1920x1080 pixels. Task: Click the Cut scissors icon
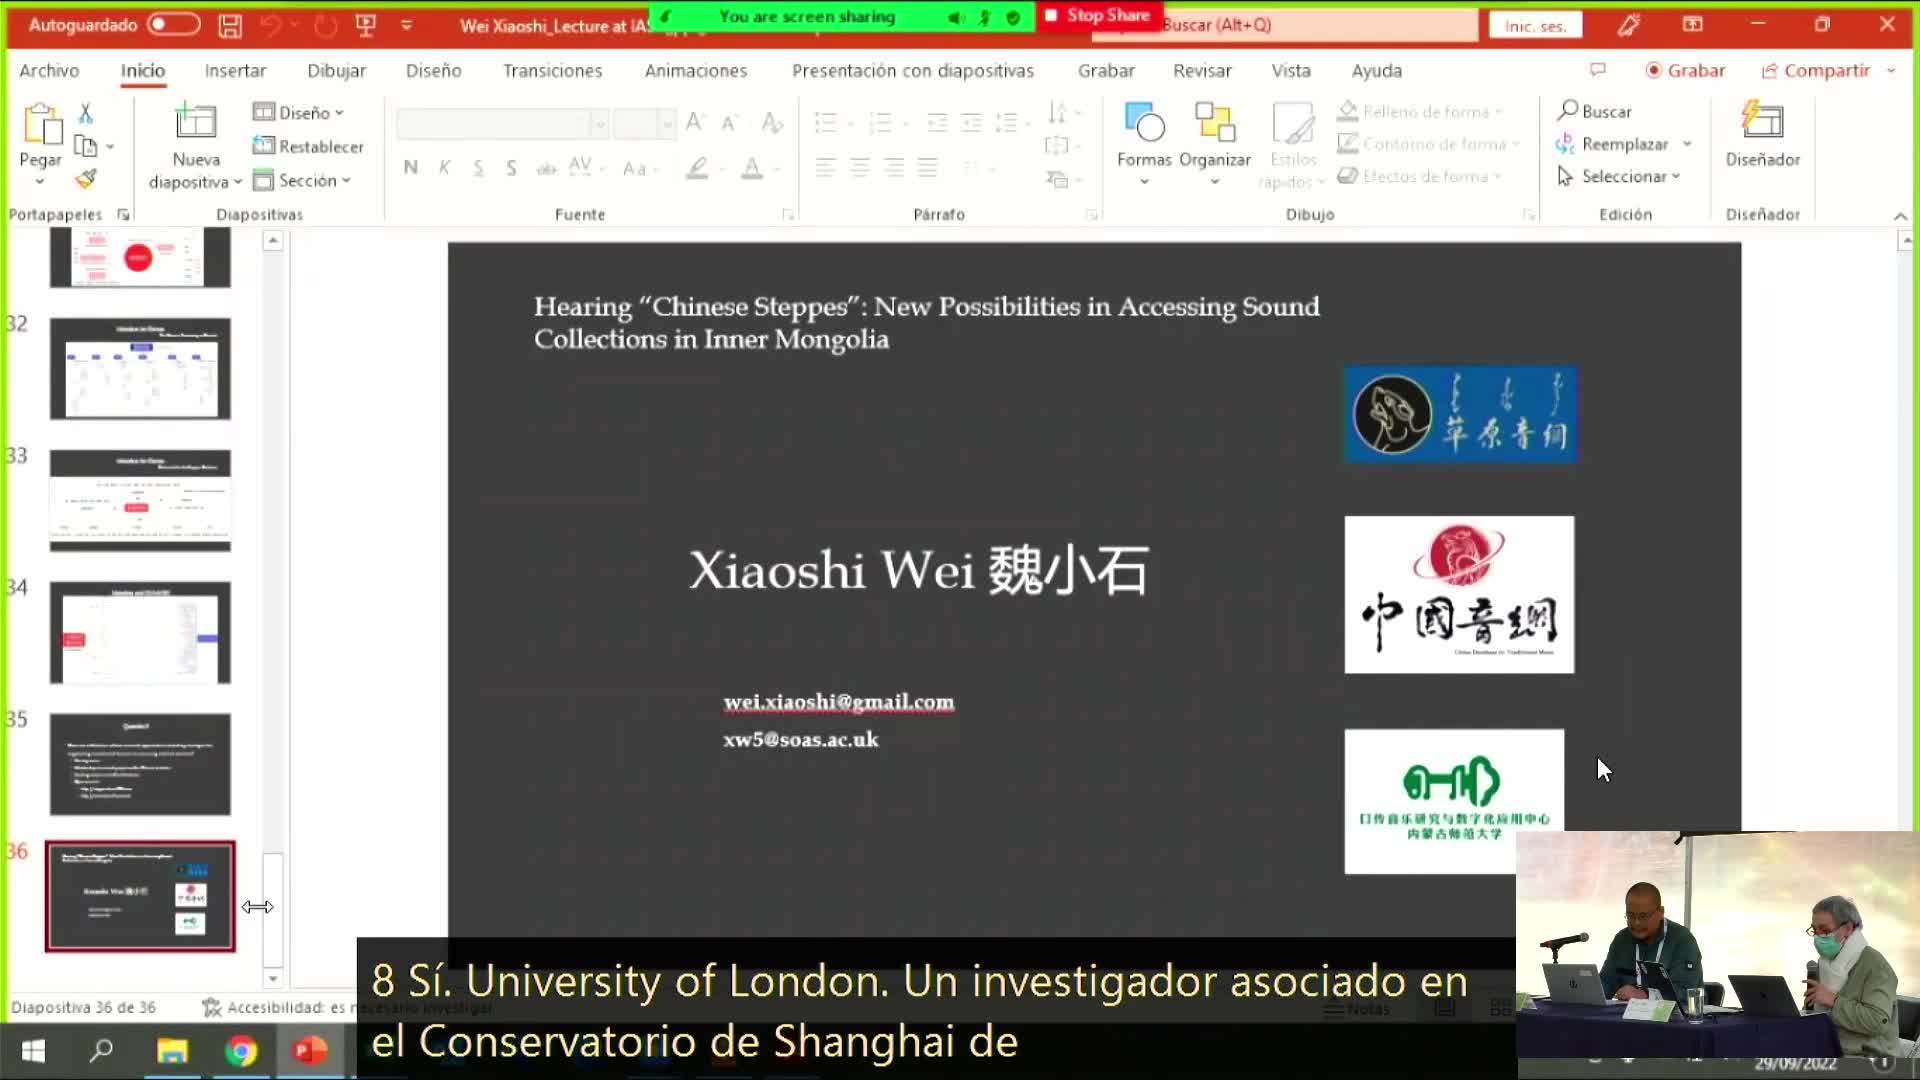tap(86, 112)
